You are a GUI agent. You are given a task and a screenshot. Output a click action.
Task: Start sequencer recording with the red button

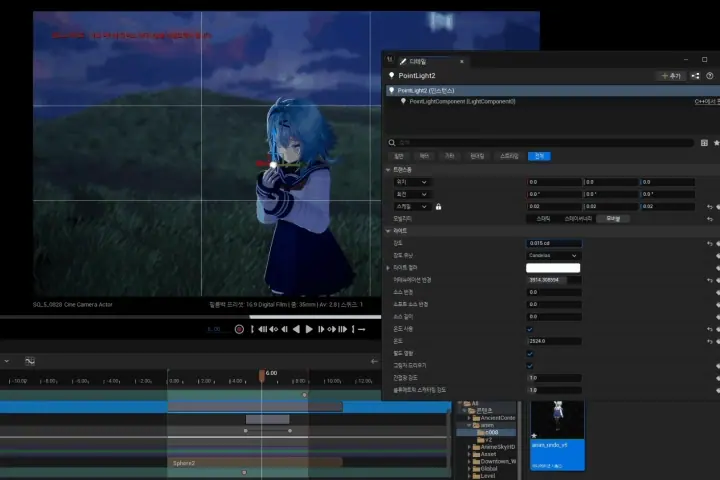point(239,329)
